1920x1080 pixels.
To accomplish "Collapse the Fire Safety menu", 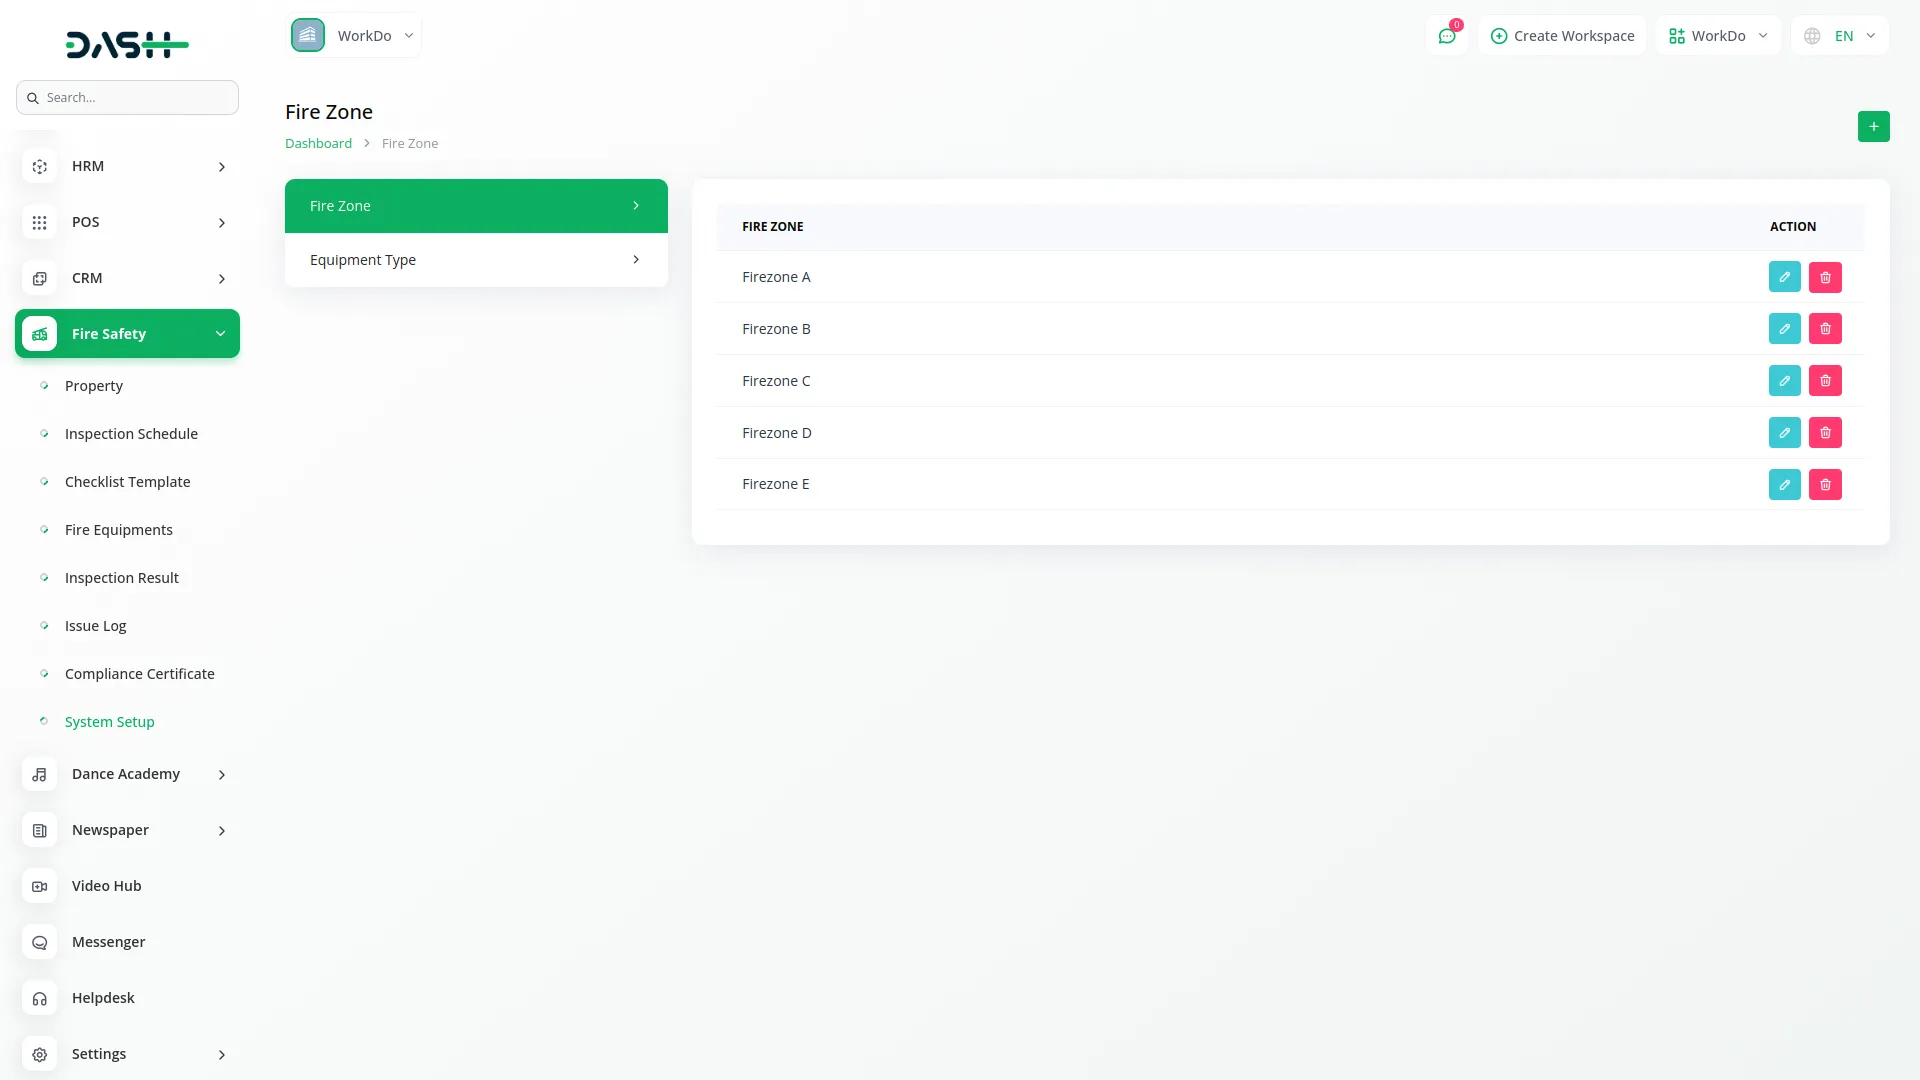I will click(x=127, y=334).
